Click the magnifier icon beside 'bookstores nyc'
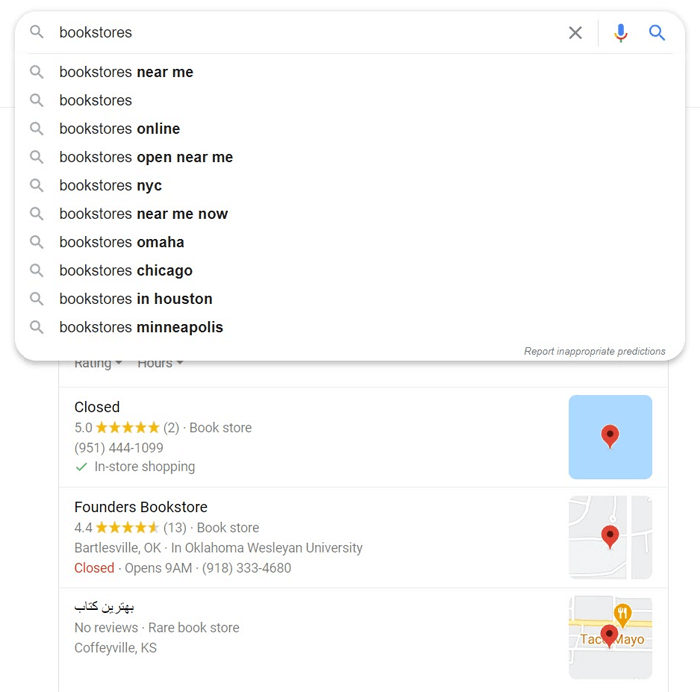This screenshot has width=700, height=692. 37,185
